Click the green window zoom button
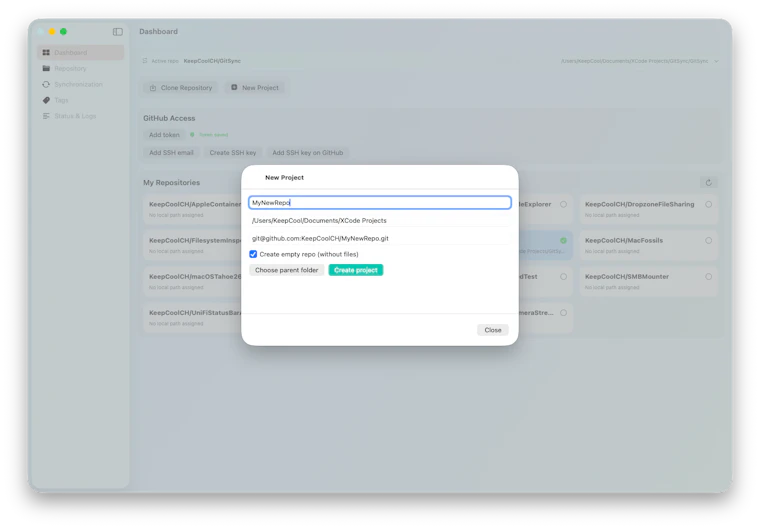760x529 pixels. 63,32
